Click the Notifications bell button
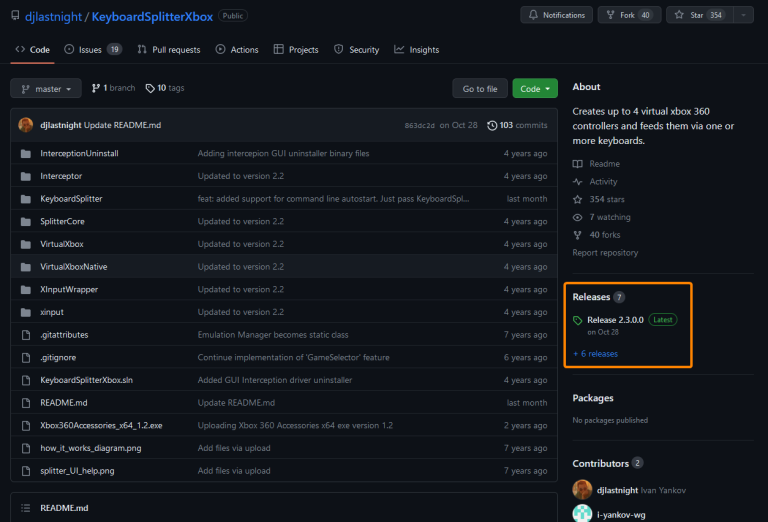This screenshot has height=522, width=768. coord(556,15)
